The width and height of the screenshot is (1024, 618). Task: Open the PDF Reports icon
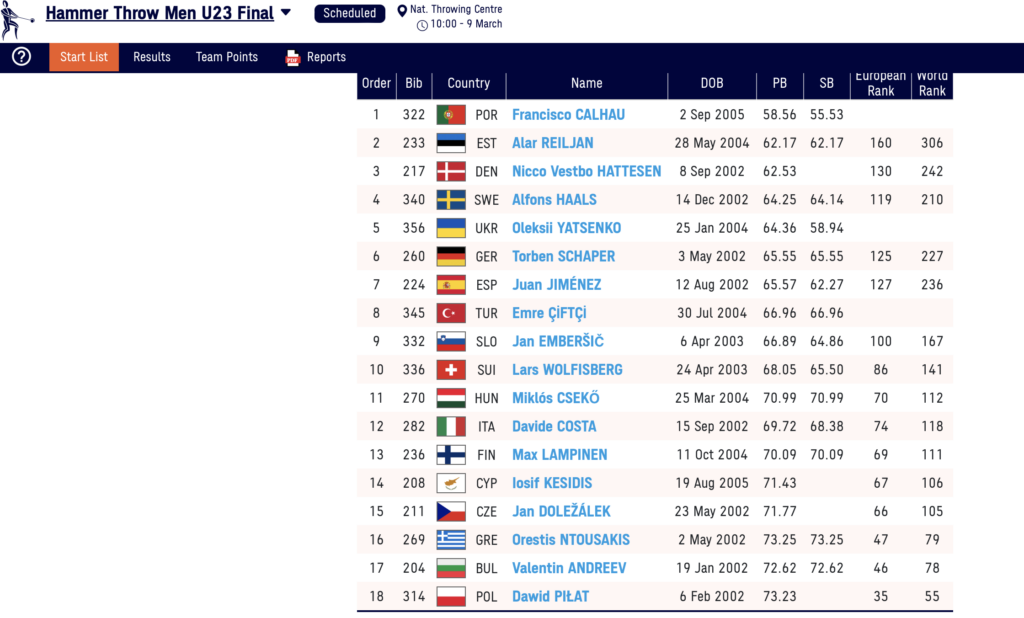[293, 58]
